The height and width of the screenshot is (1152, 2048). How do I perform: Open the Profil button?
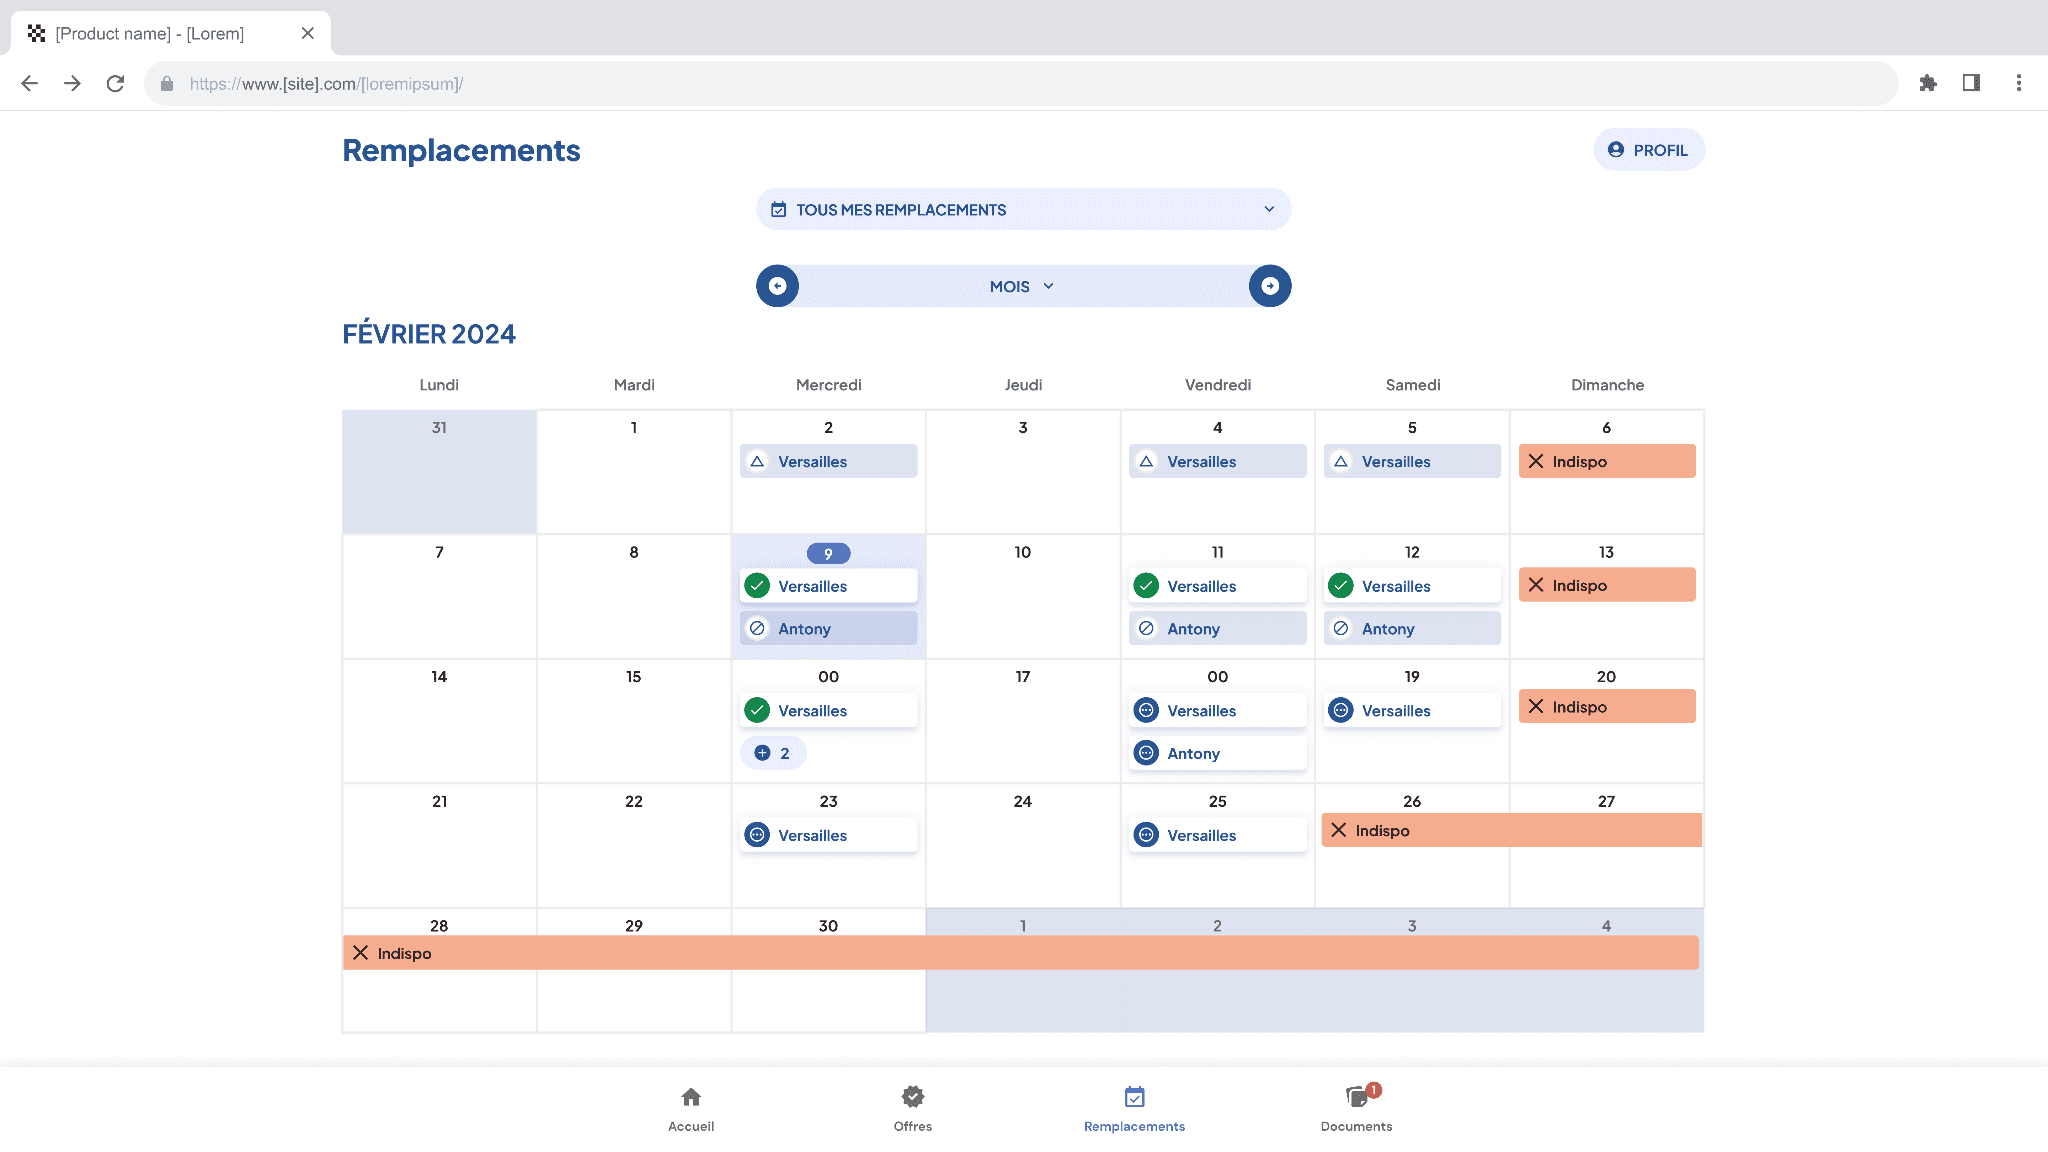(x=1648, y=150)
